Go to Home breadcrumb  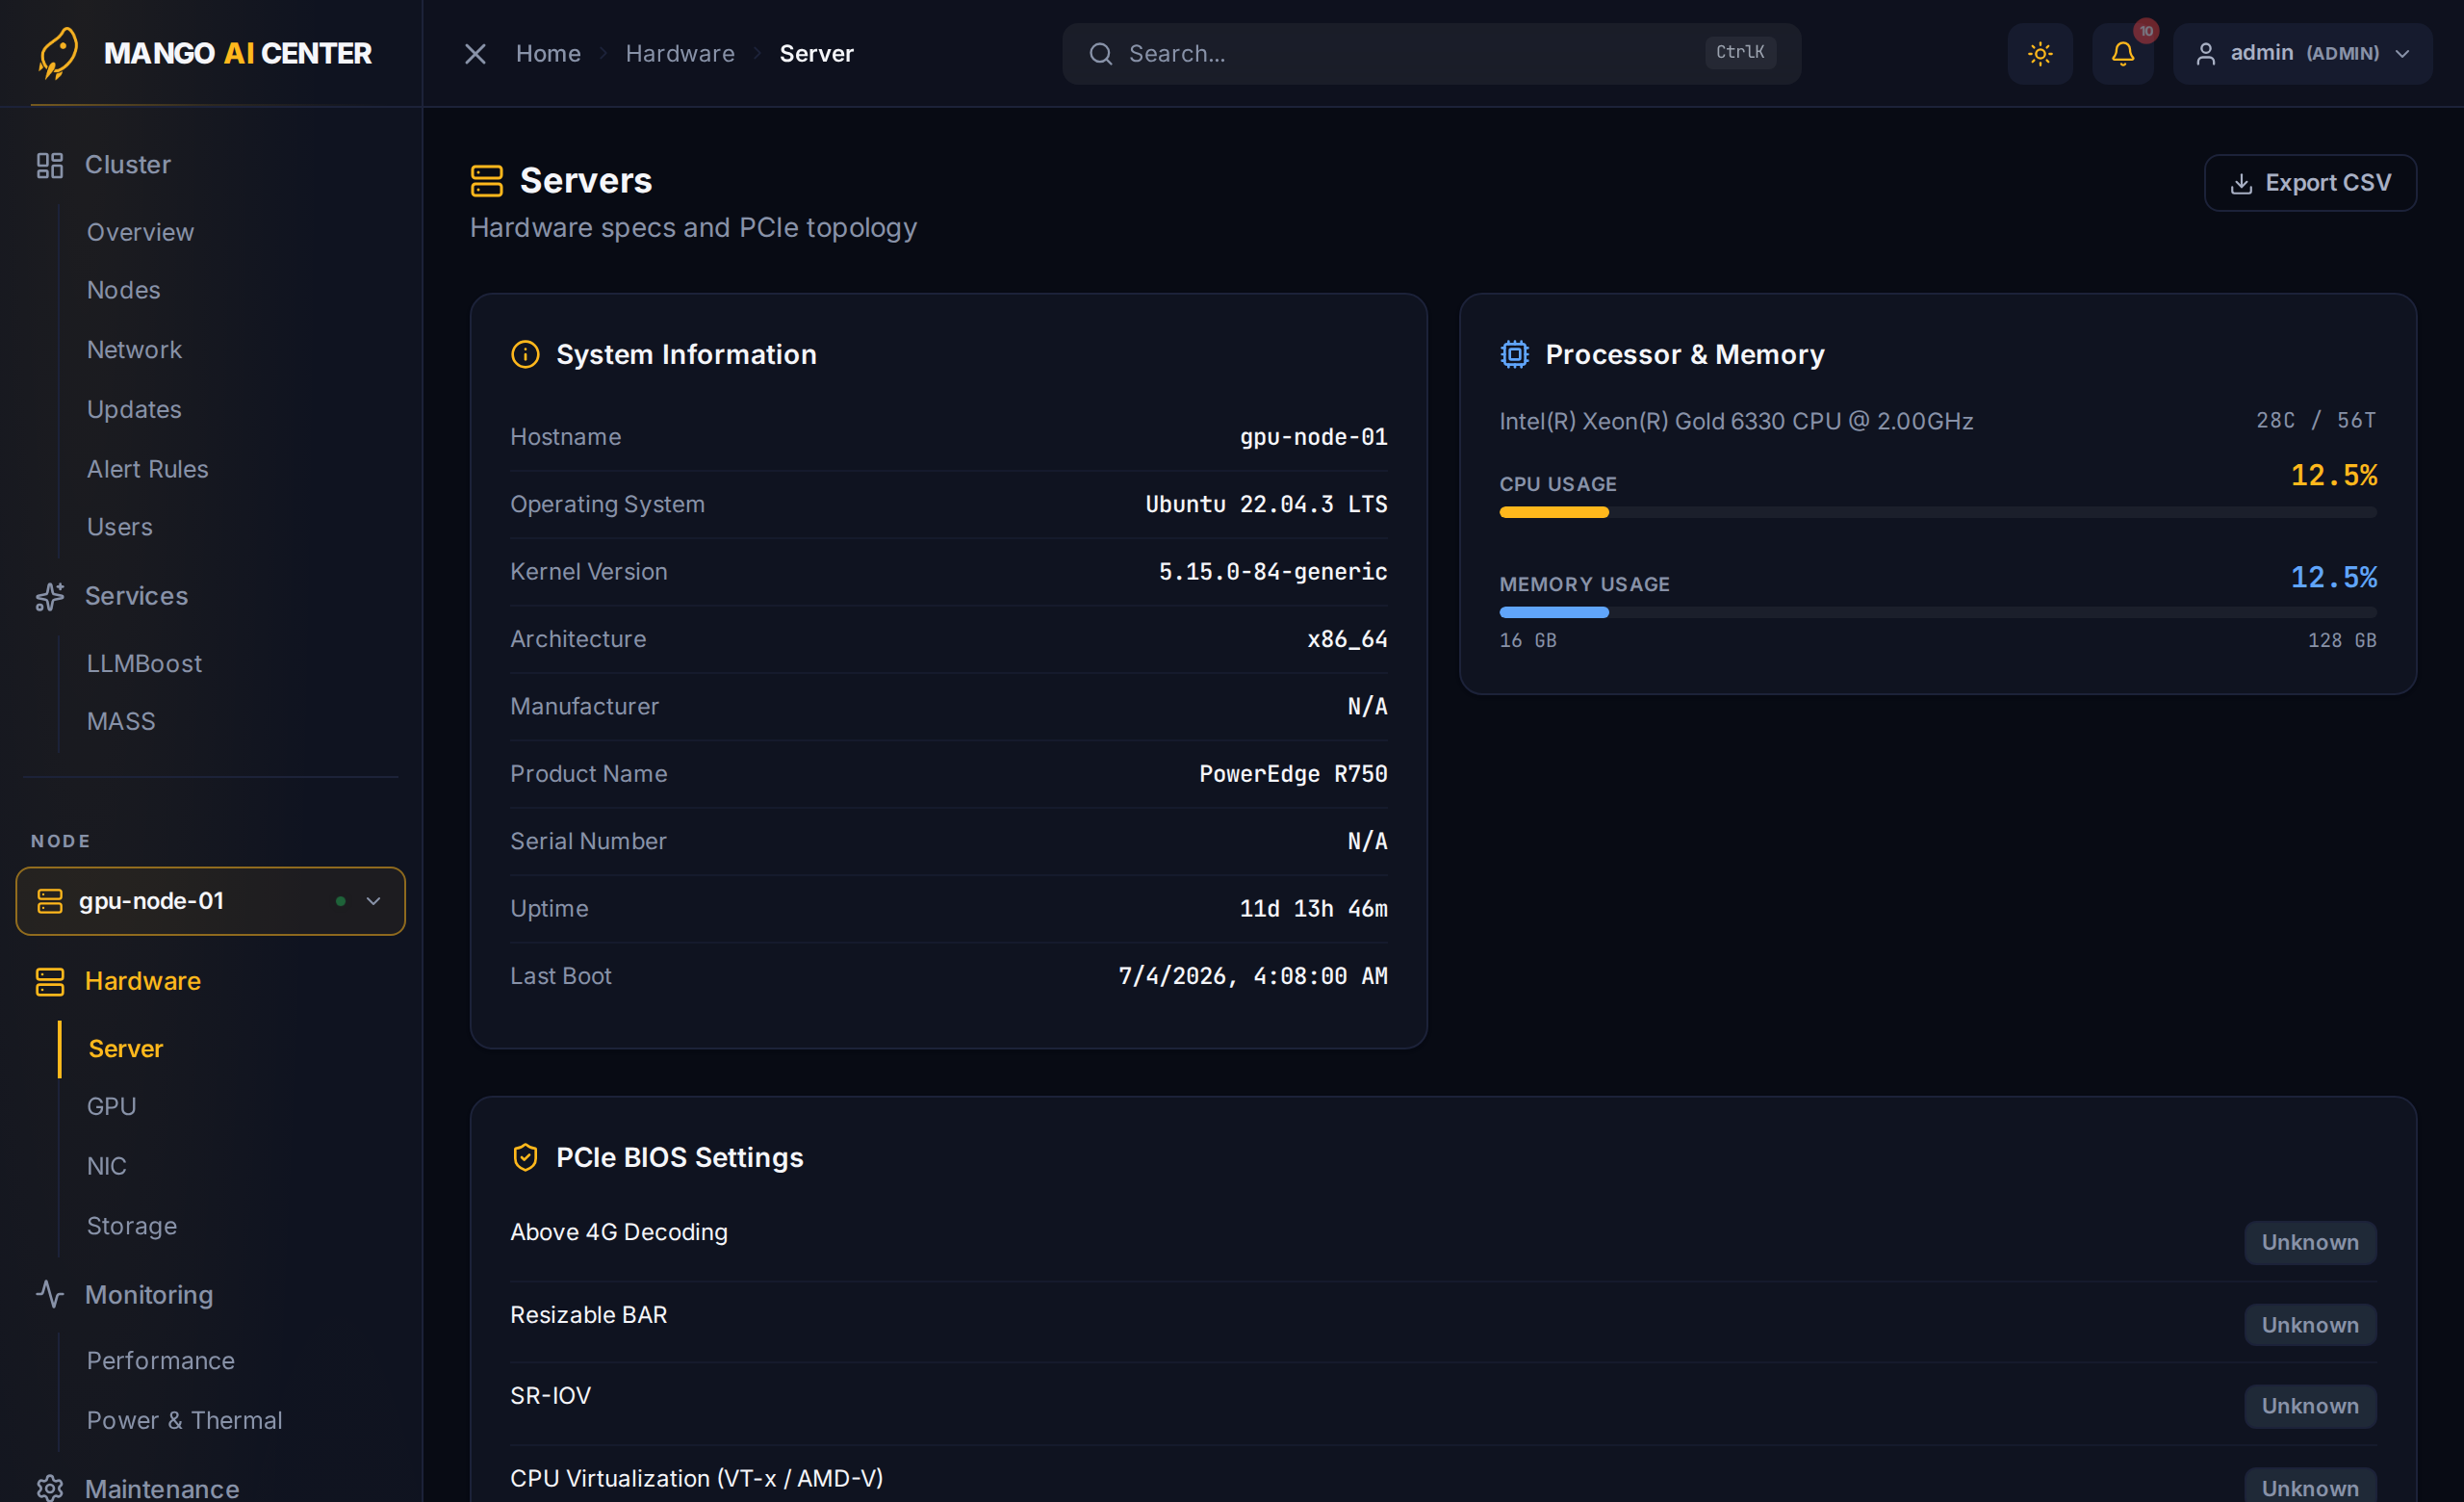(x=548, y=54)
